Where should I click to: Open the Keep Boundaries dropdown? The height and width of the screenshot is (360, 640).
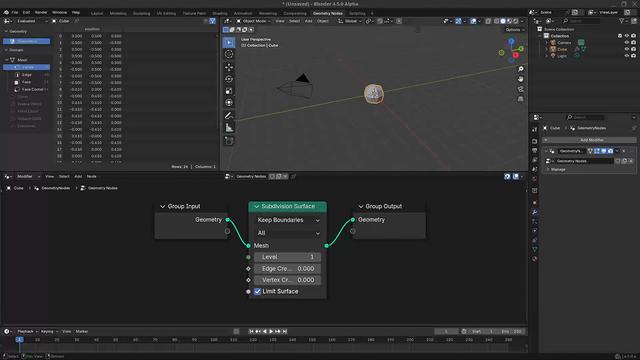[x=288, y=220]
